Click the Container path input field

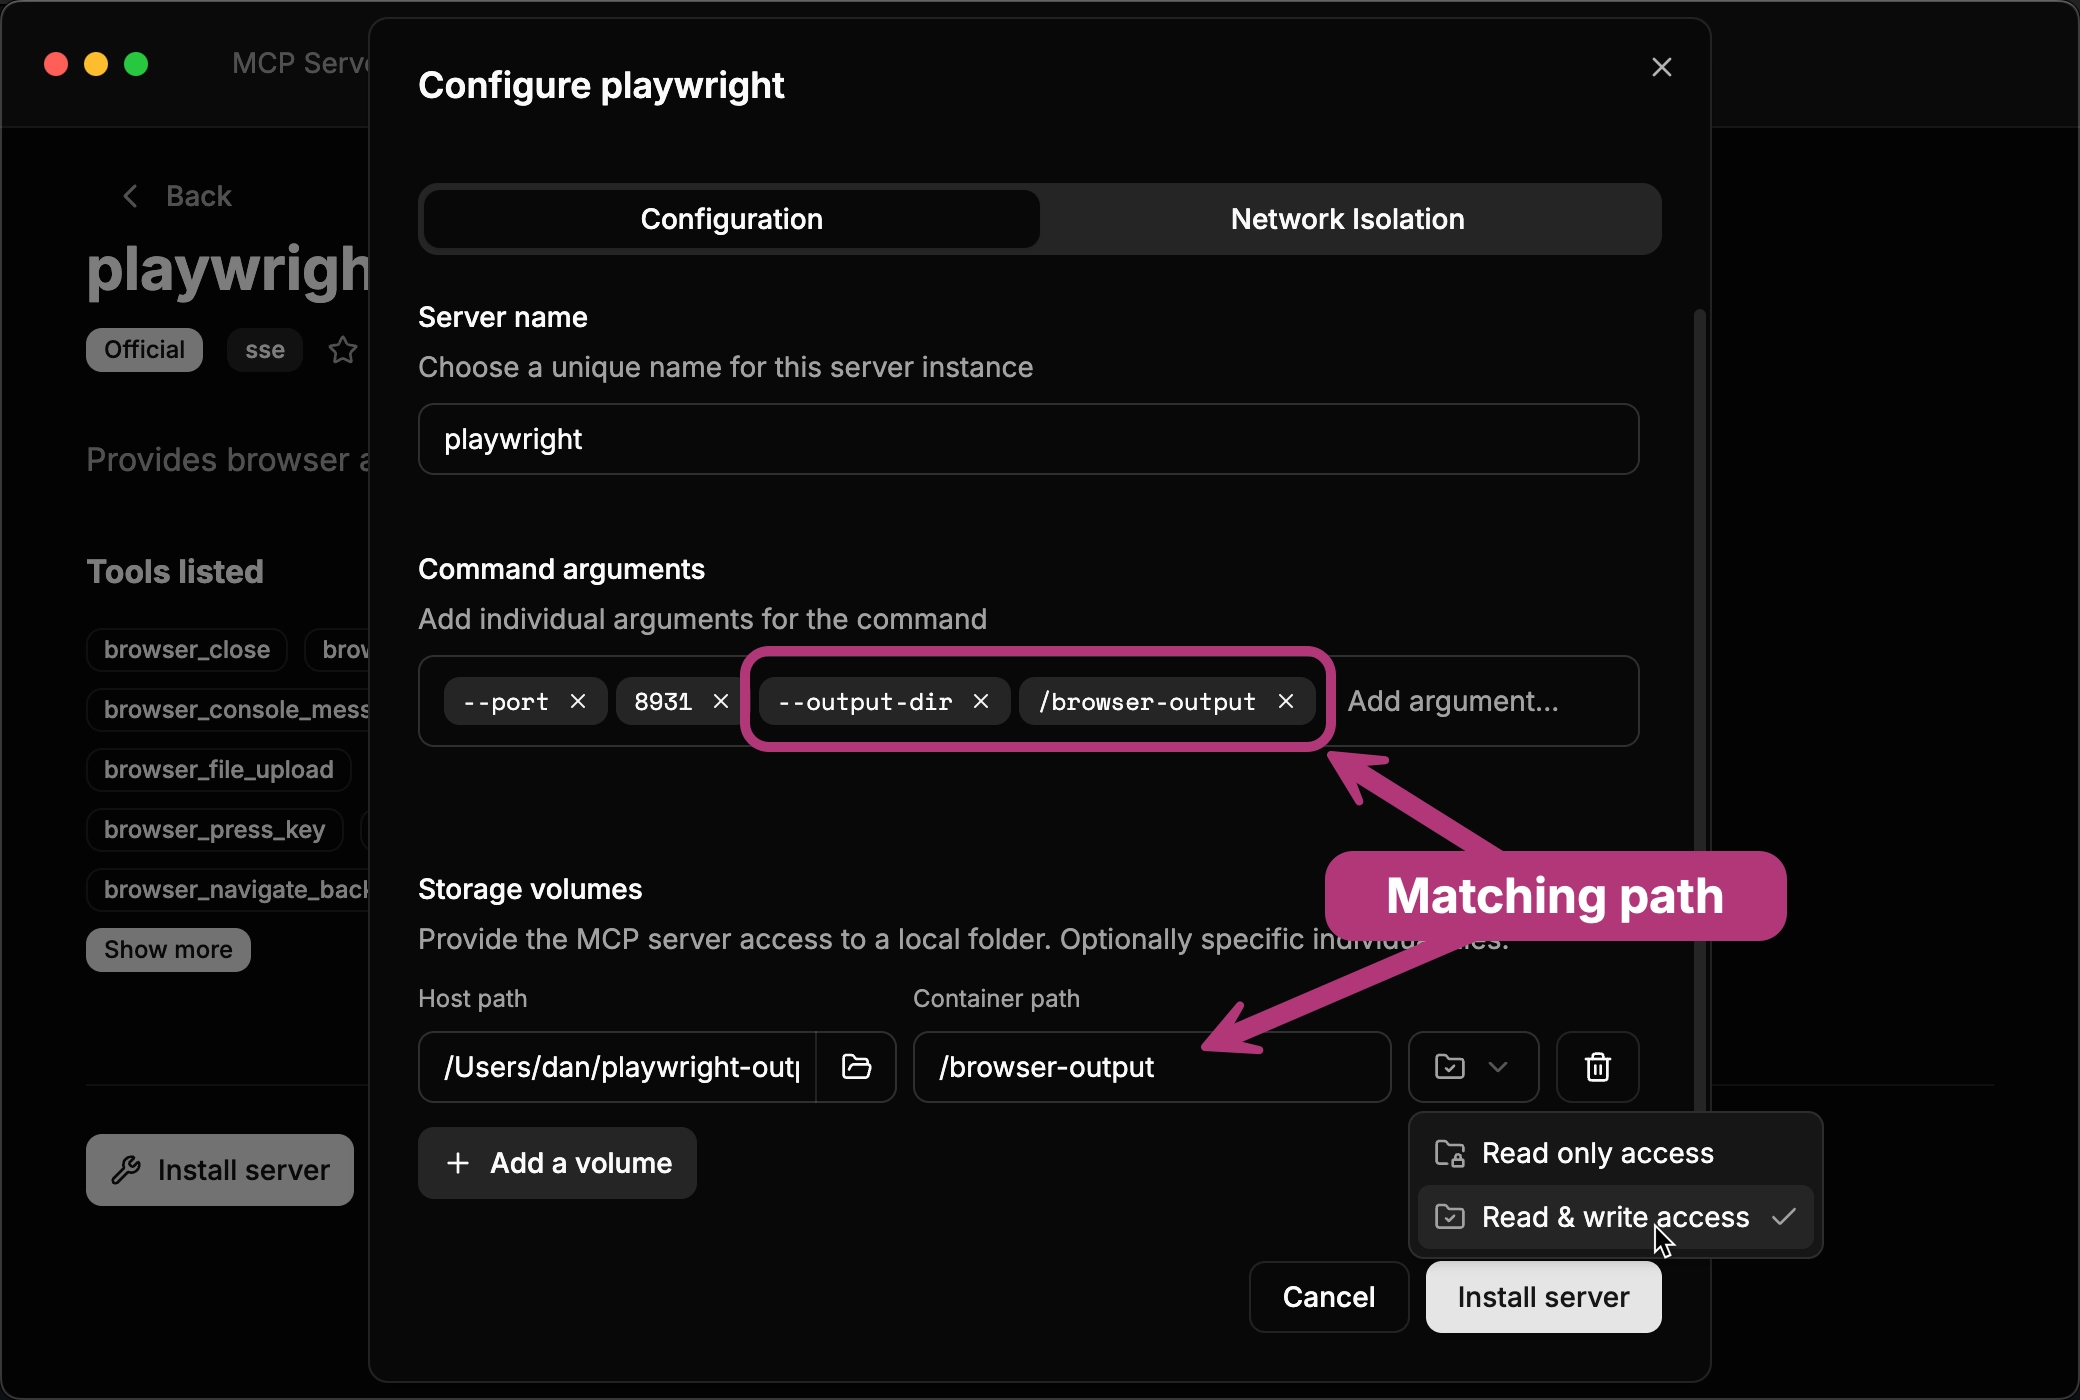[1150, 1066]
